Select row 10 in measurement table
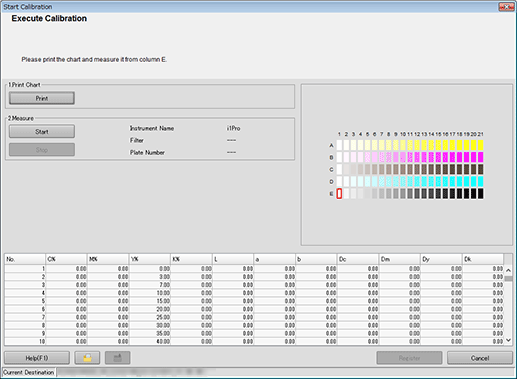Viewport: 517px width, 379px height. (254, 341)
